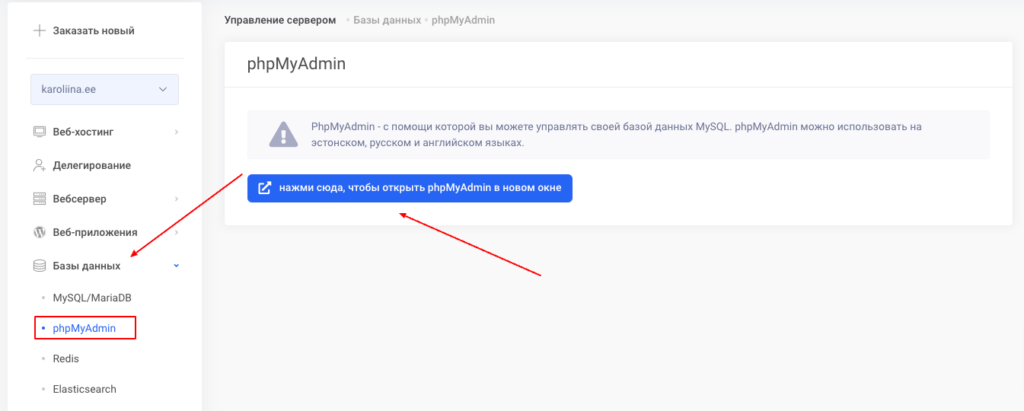
Task: Open the Elasticsearch sidebar item
Action: pyautogui.click(x=86, y=388)
